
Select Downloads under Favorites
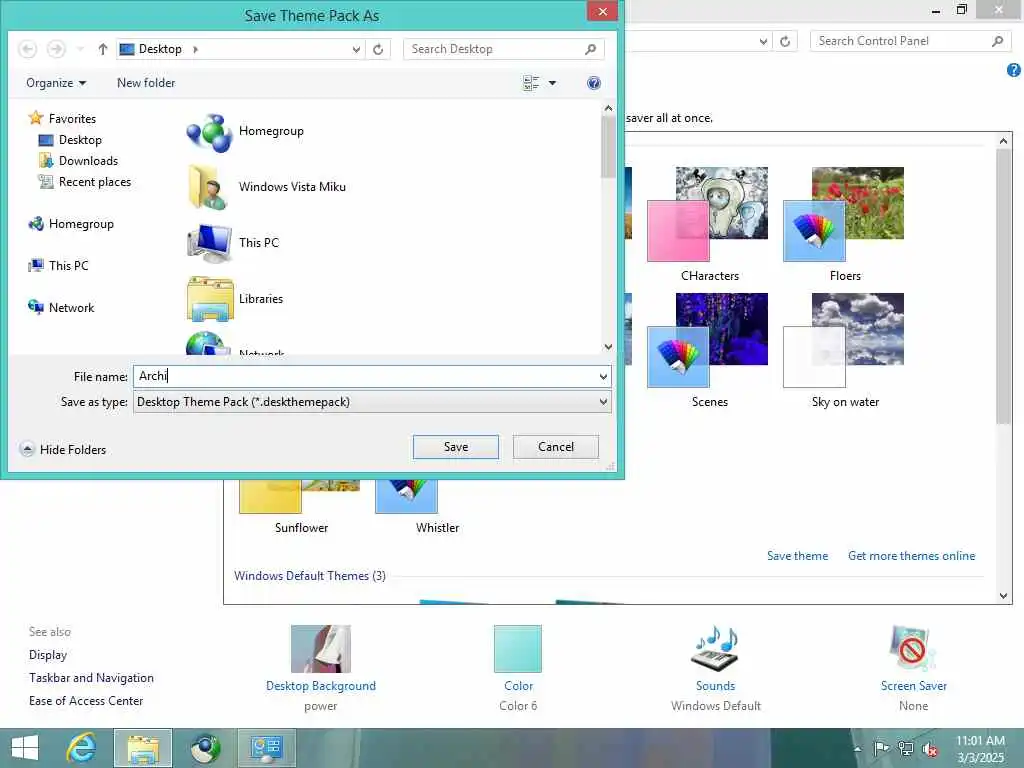(x=78, y=161)
